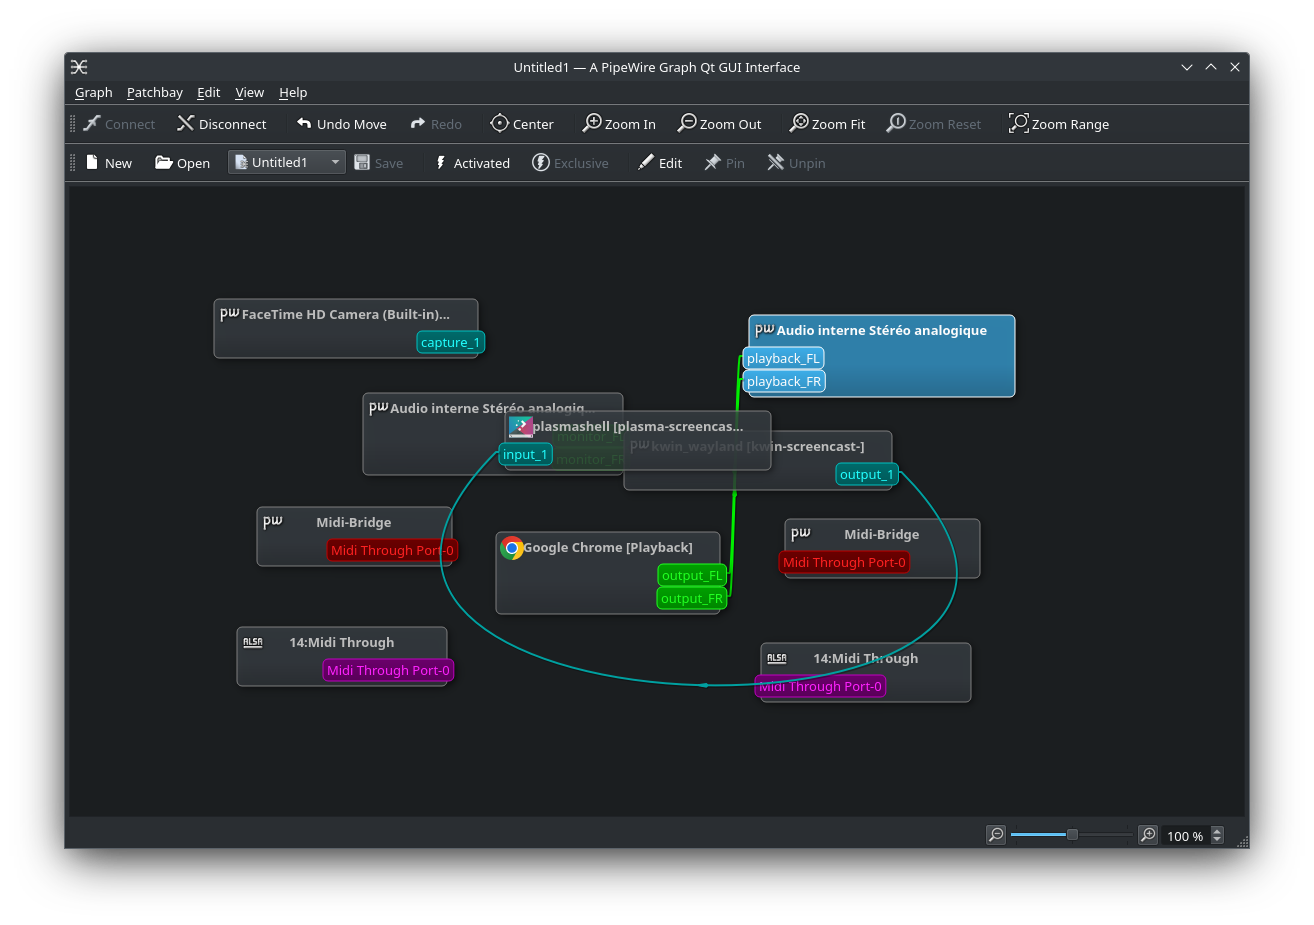Click the Disconnect toolbar button

click(x=222, y=124)
